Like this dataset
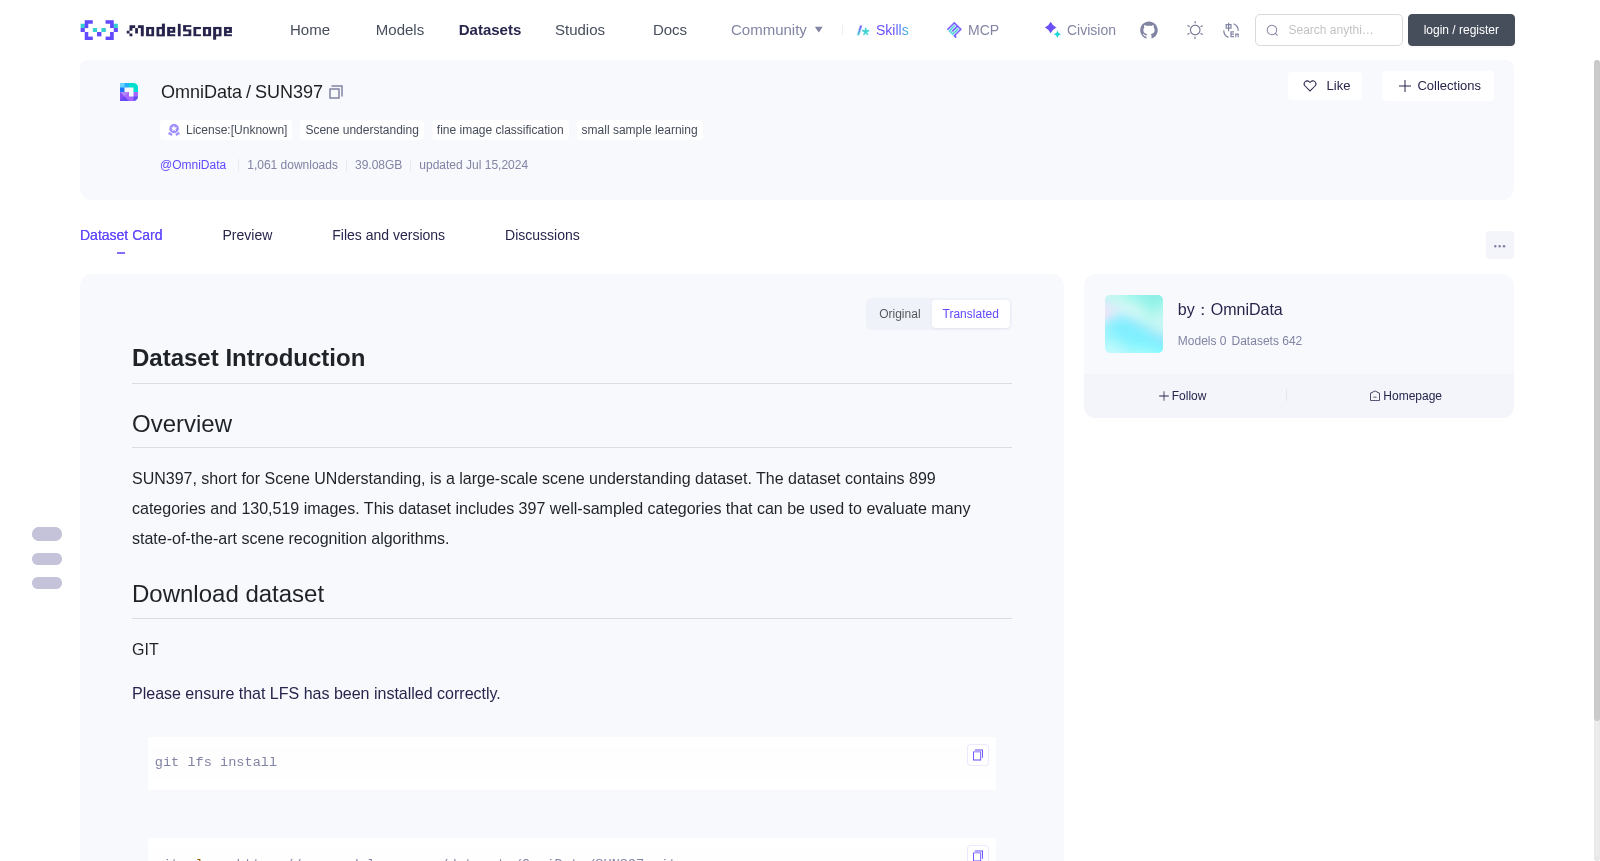 pyautogui.click(x=1325, y=86)
